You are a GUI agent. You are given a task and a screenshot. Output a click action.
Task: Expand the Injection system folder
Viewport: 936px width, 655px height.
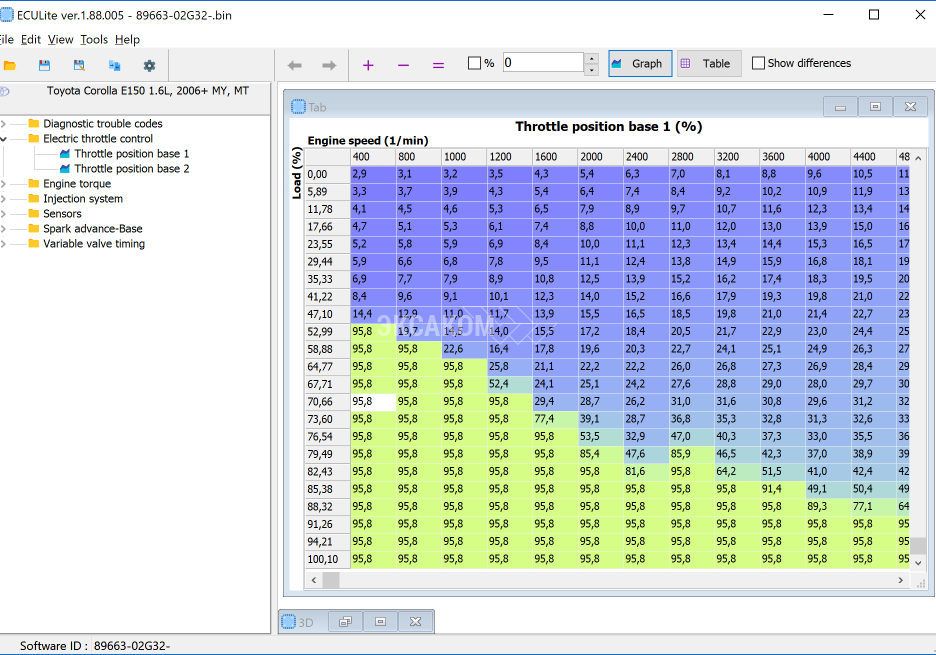(x=4, y=199)
